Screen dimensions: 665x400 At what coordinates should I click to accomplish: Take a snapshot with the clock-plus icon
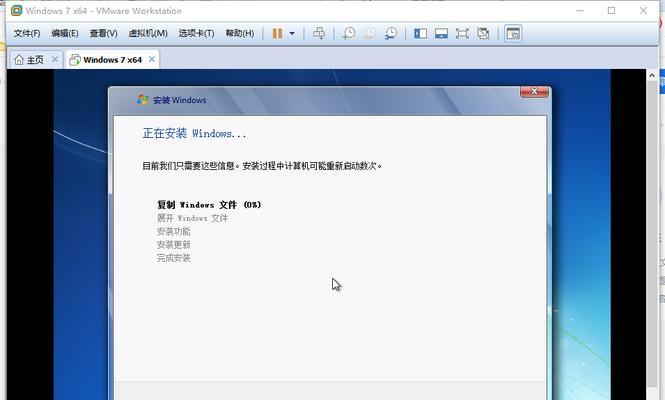click(349, 33)
